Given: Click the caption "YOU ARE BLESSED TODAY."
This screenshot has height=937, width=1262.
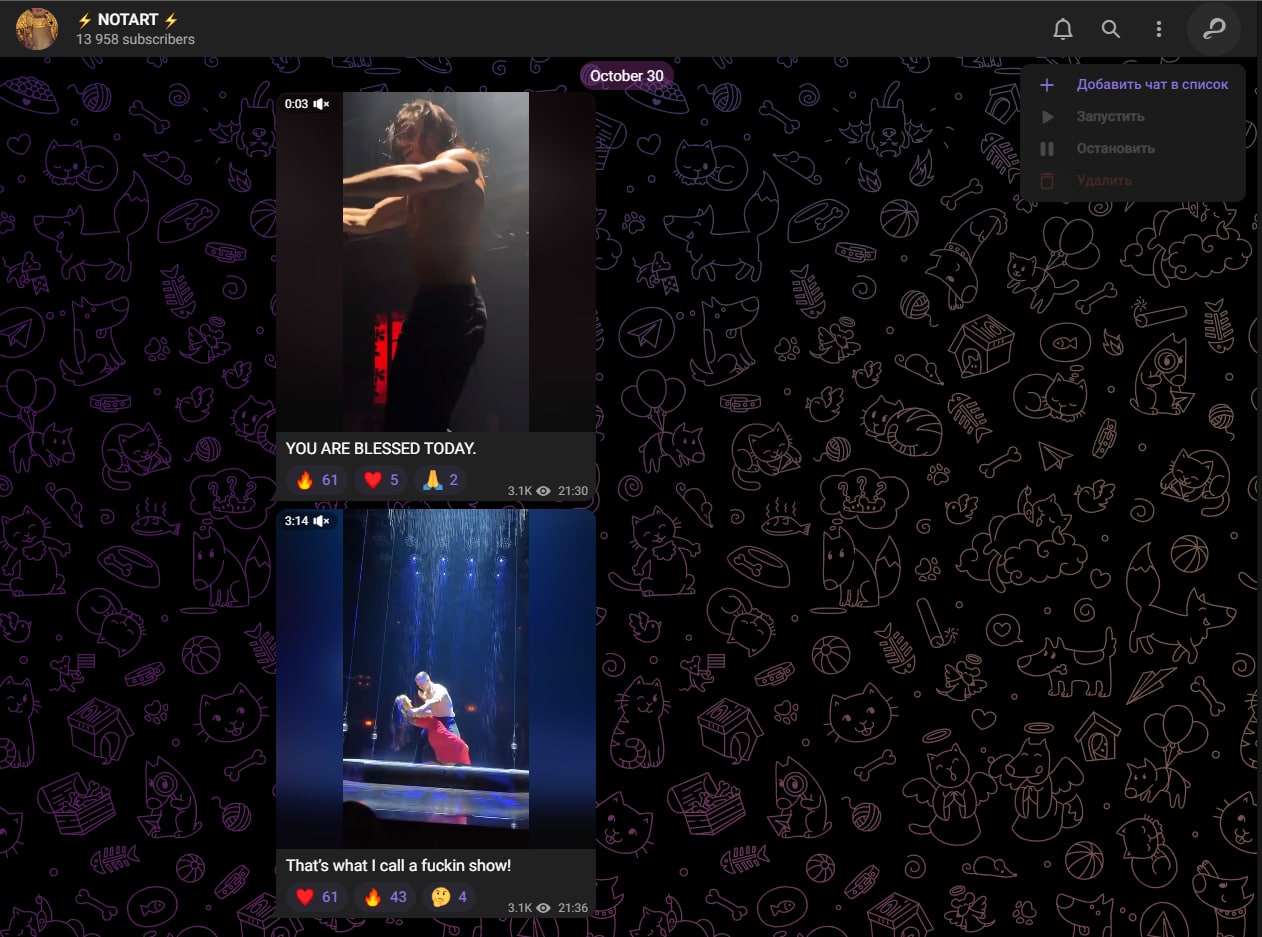Looking at the screenshot, I should pos(381,449).
